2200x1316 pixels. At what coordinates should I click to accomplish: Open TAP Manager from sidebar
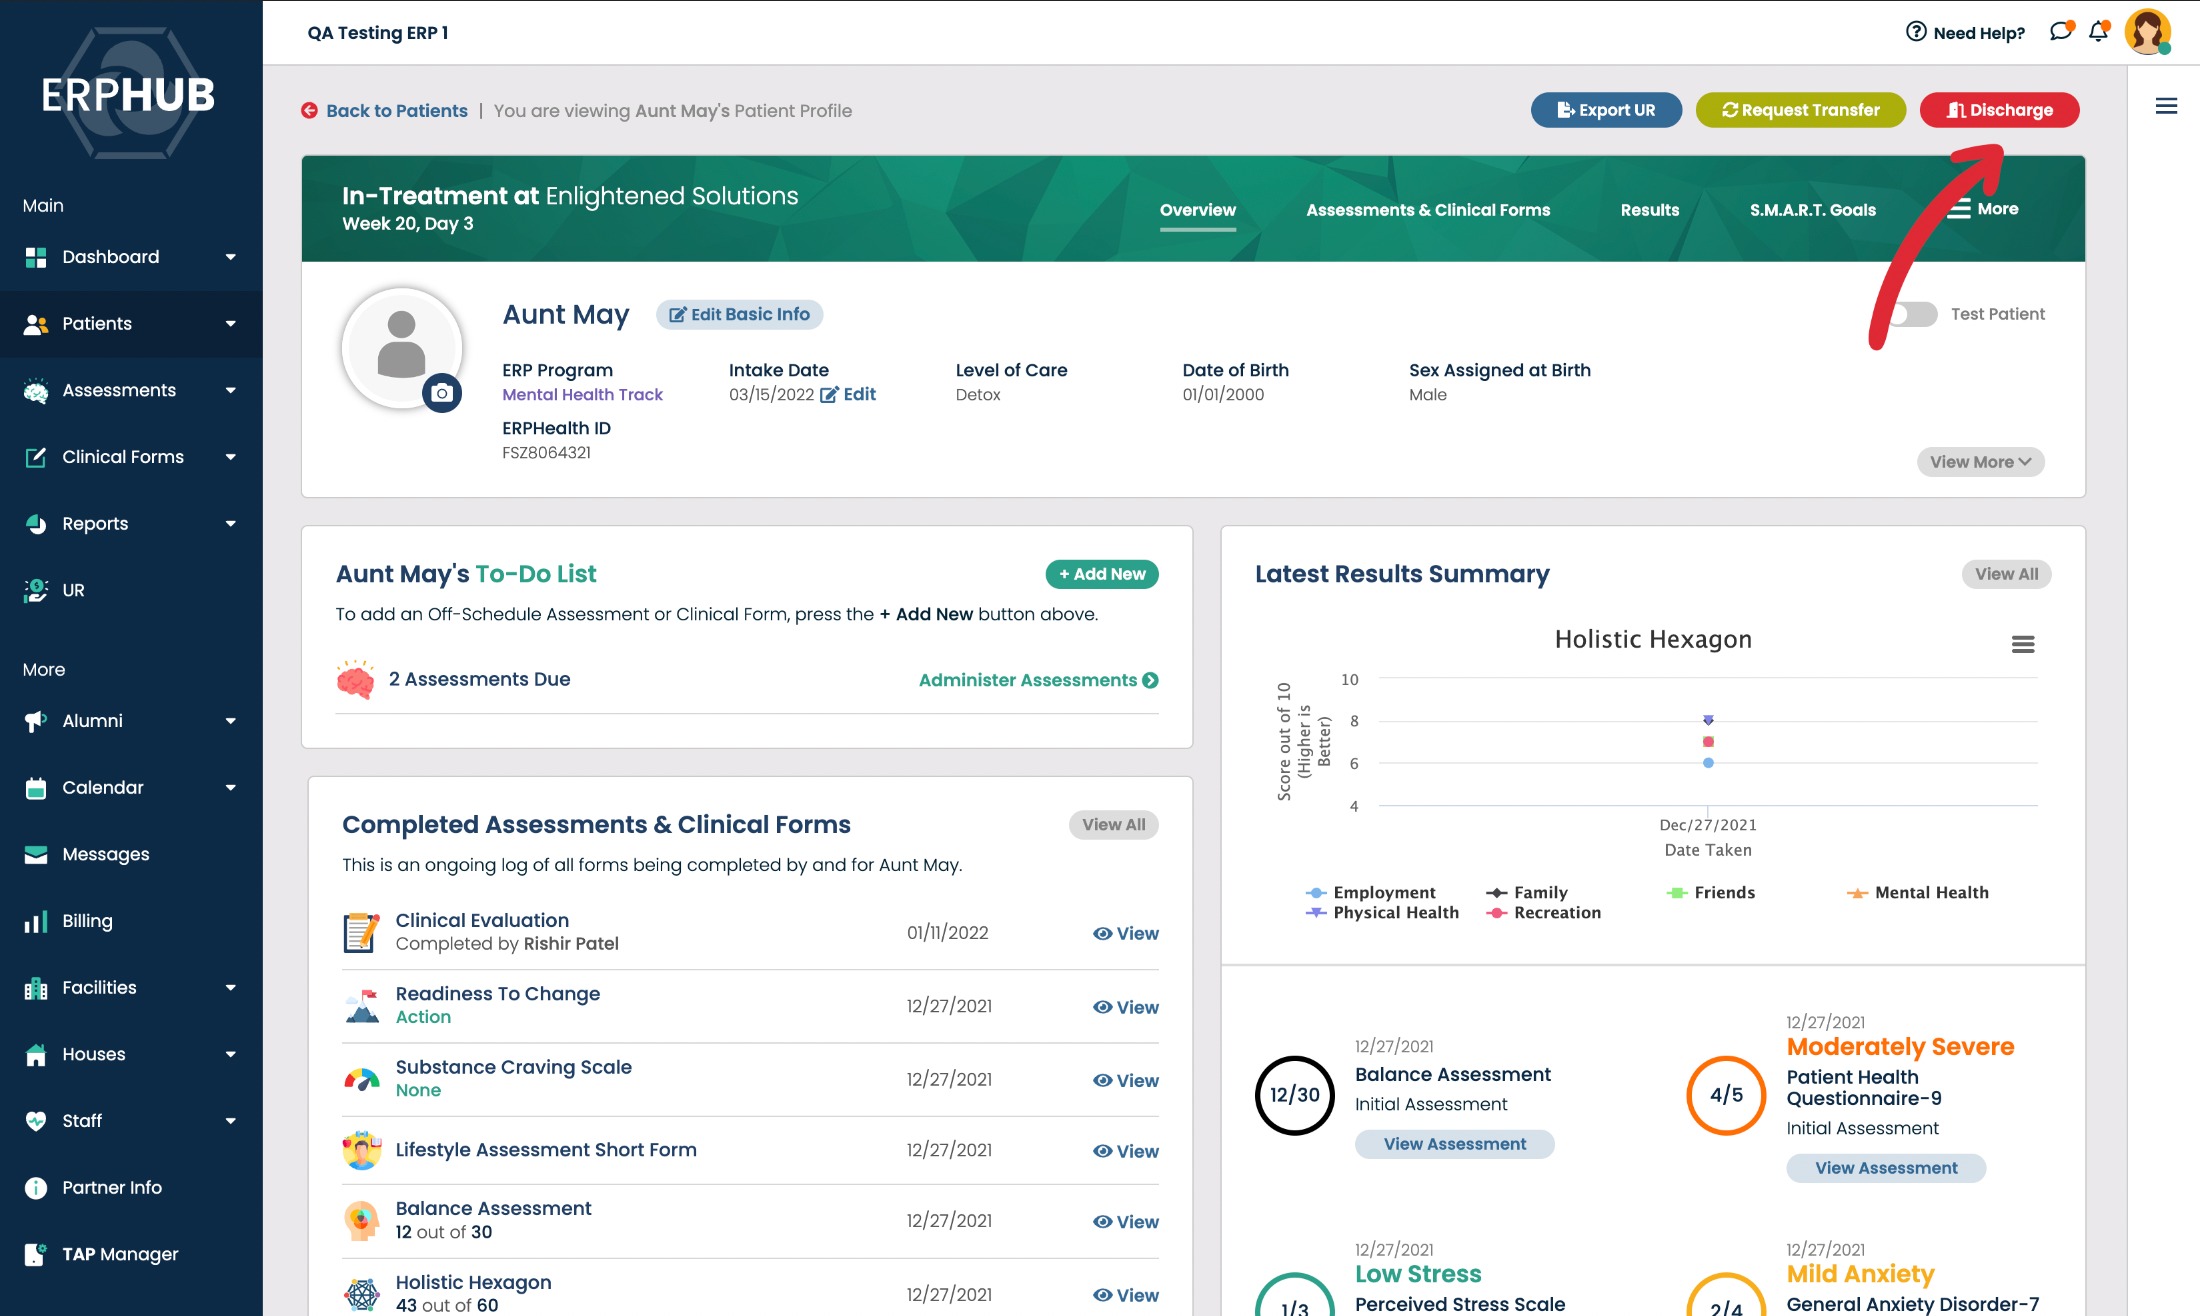[x=120, y=1254]
